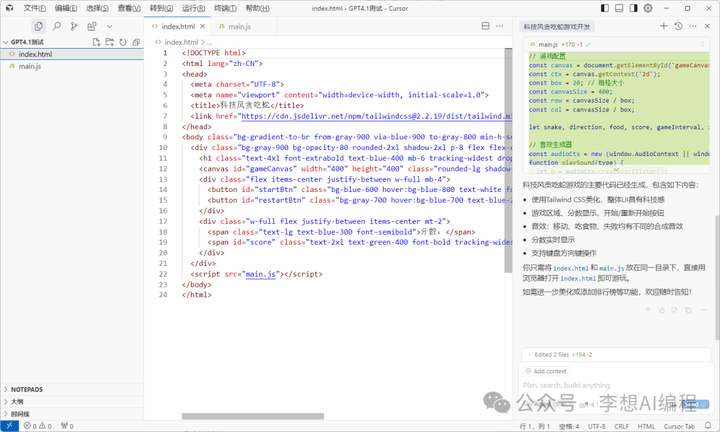Close the AI chat panel
Image resolution: width=720 pixels, height=432 pixels.
click(x=707, y=26)
